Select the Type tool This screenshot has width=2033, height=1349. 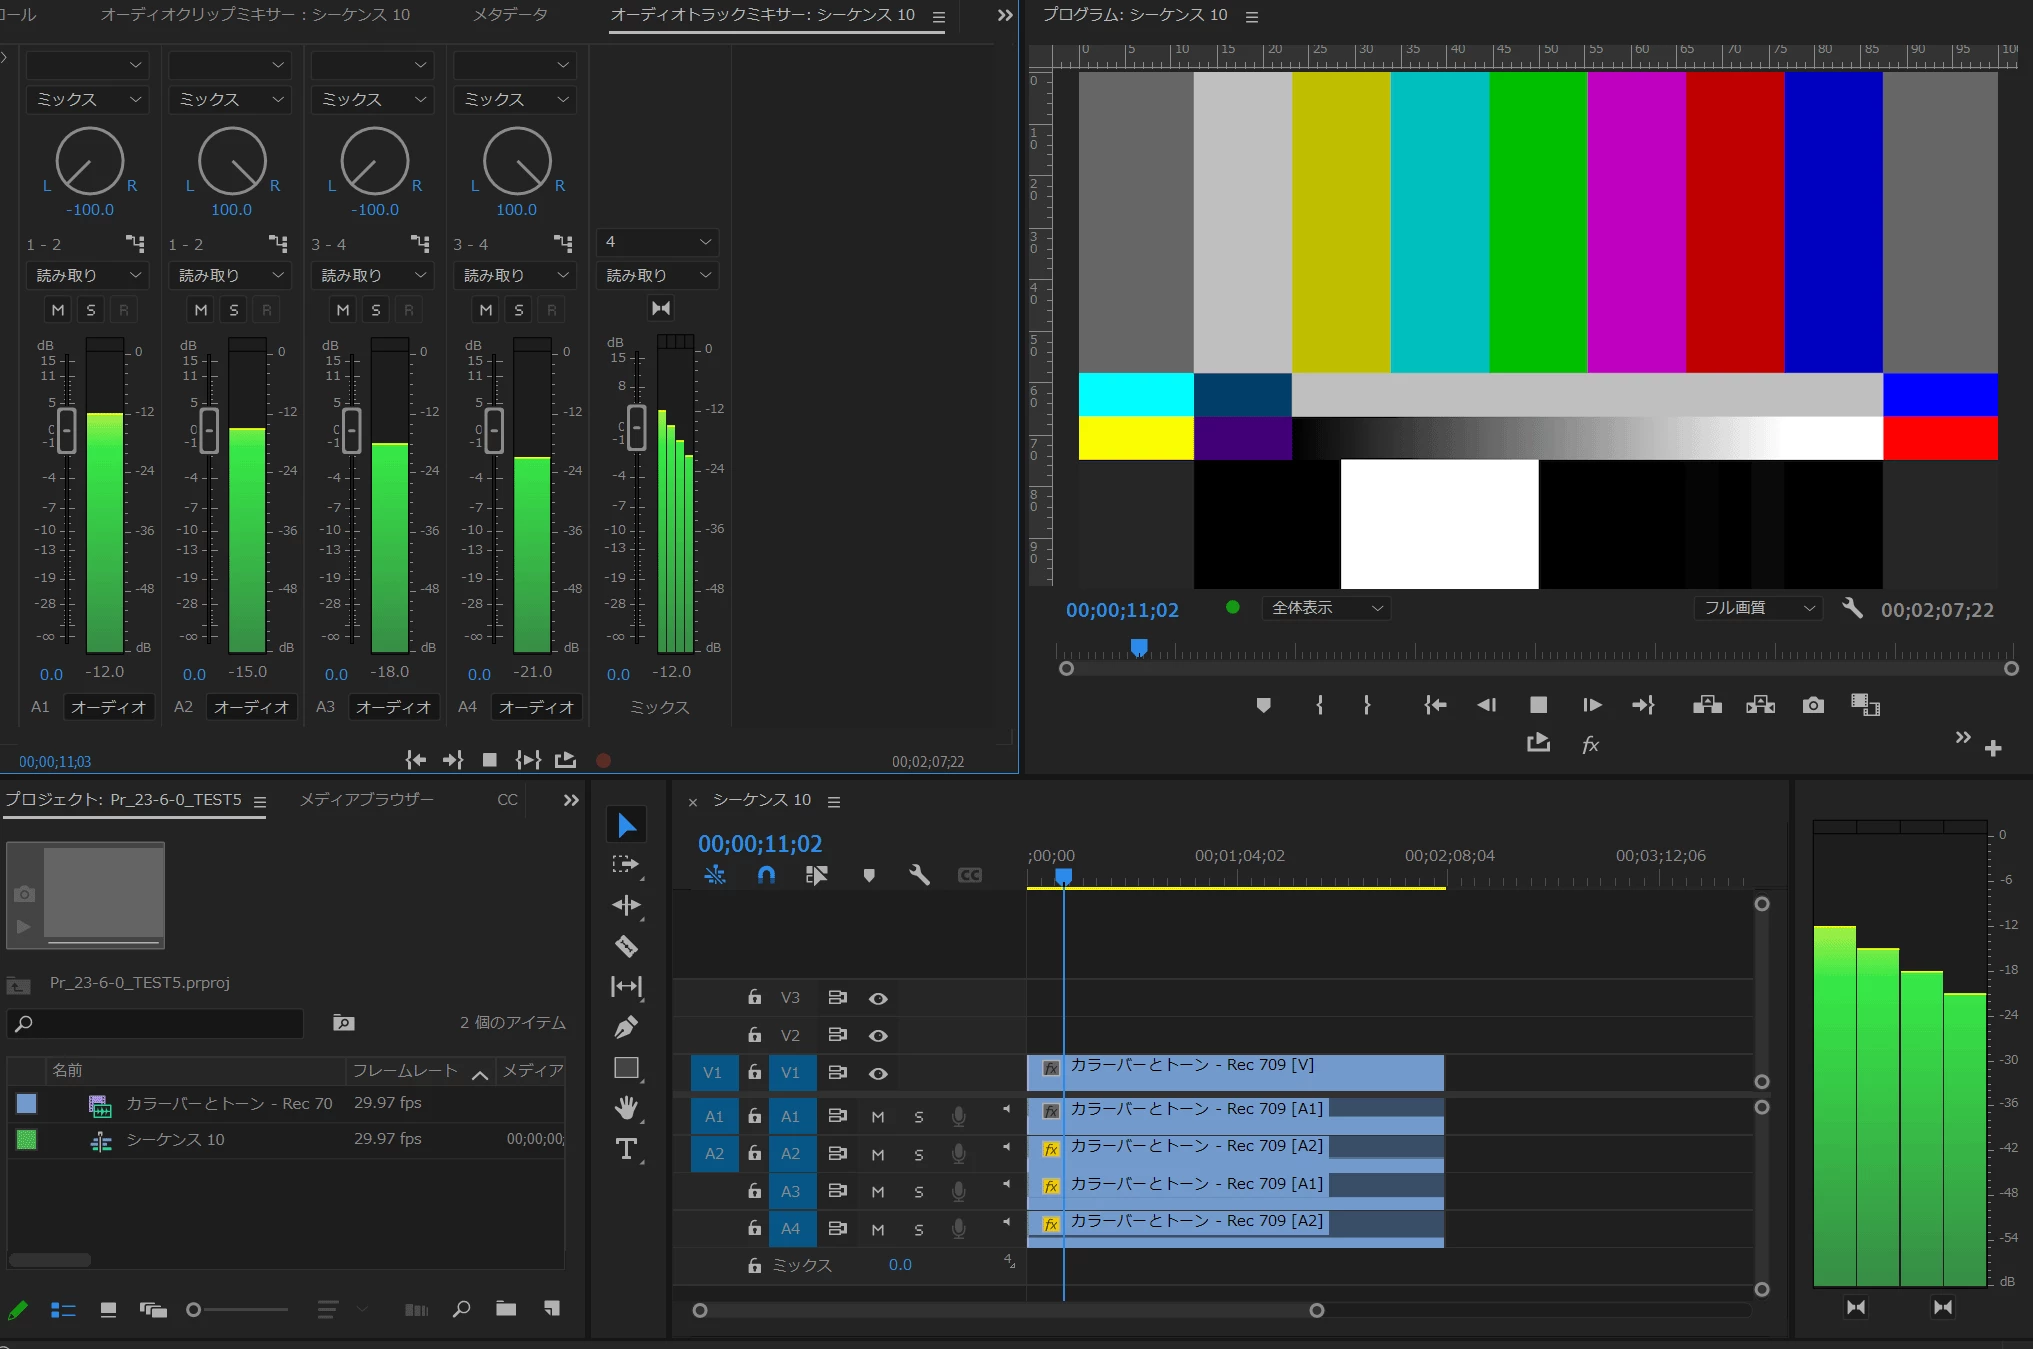coord(626,1149)
